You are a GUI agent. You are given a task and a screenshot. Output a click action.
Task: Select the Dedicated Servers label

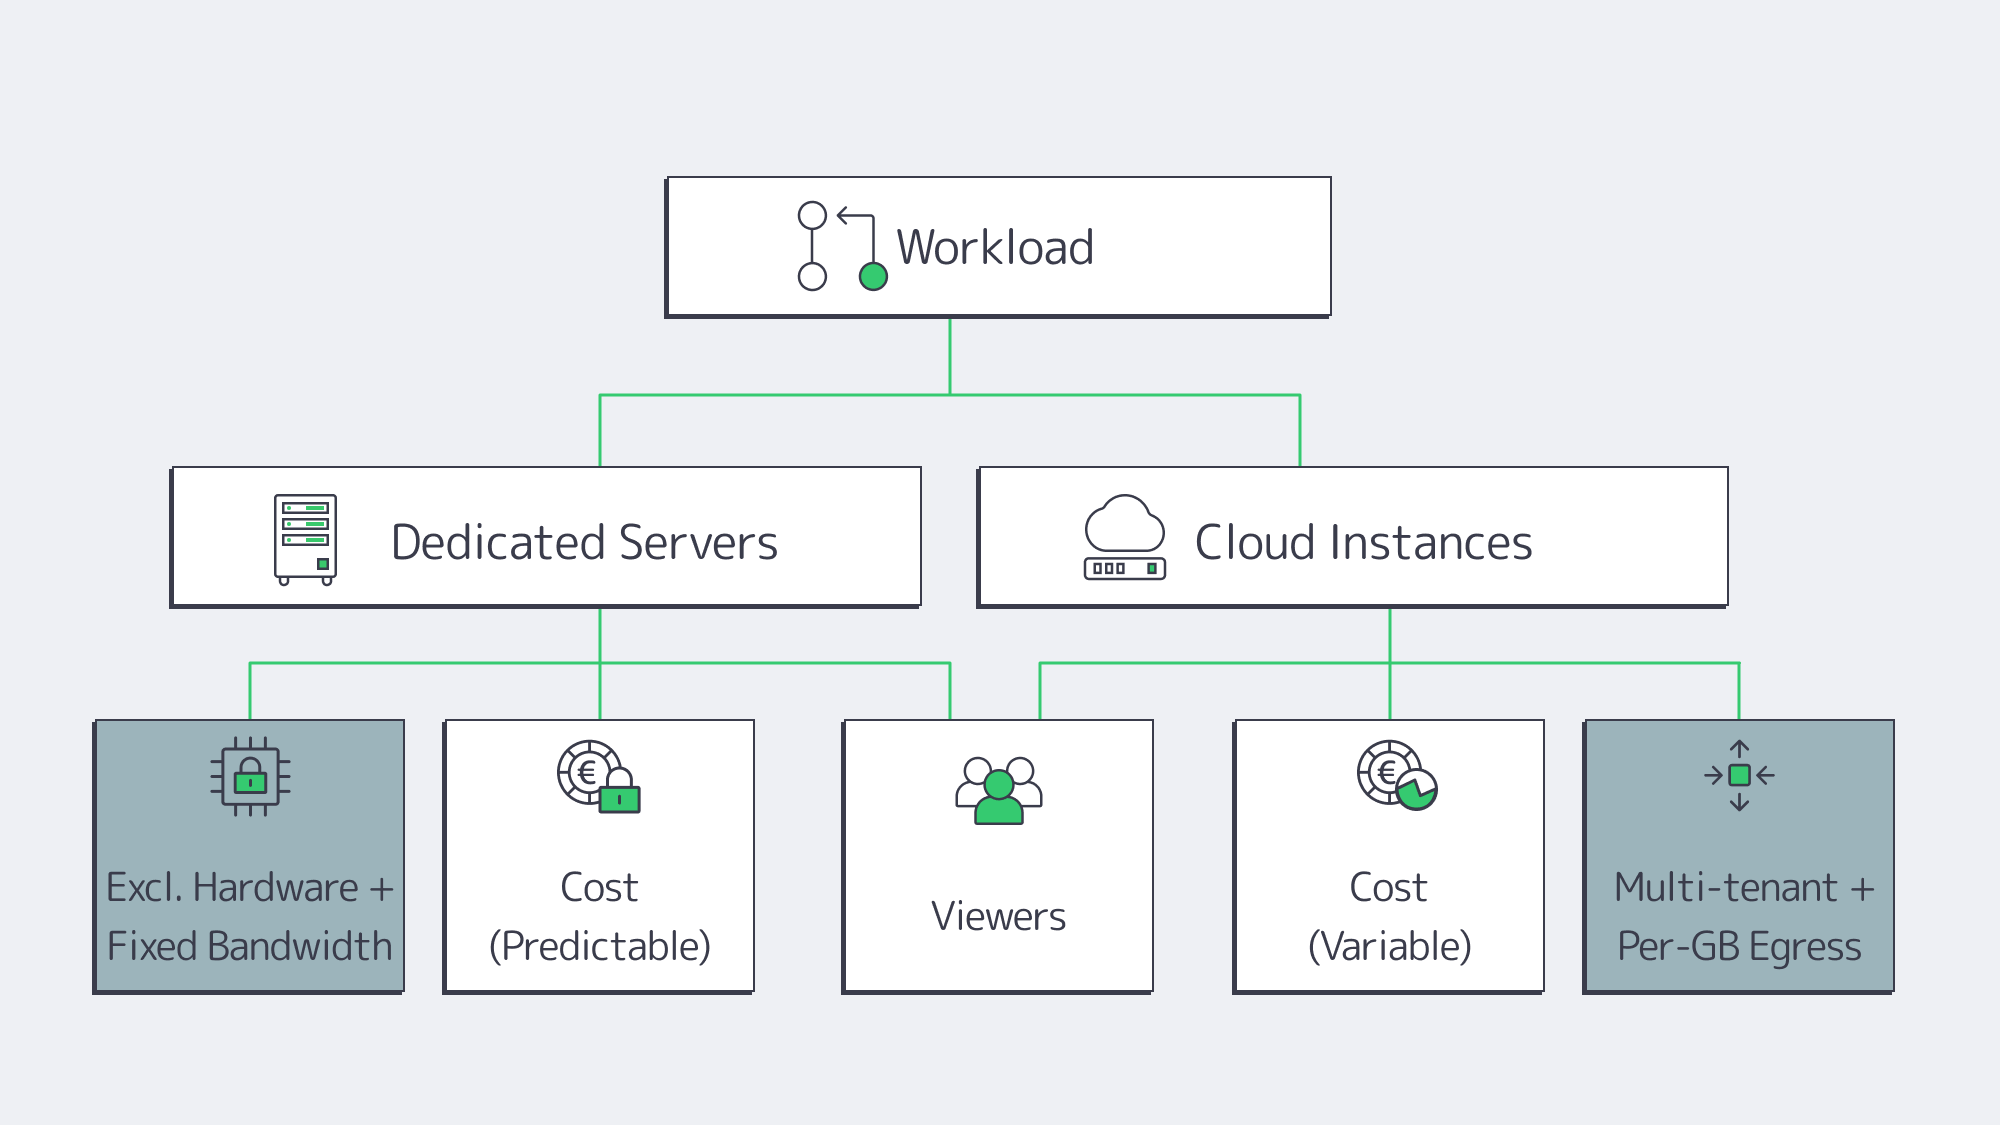584,542
